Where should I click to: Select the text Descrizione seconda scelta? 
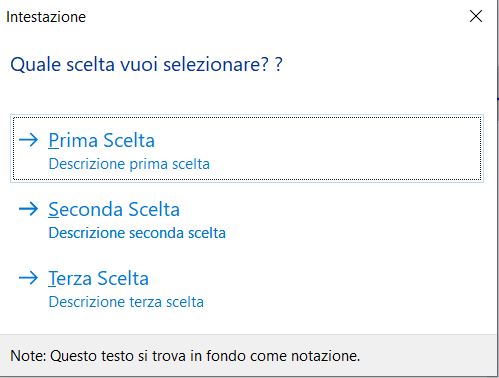(x=137, y=233)
